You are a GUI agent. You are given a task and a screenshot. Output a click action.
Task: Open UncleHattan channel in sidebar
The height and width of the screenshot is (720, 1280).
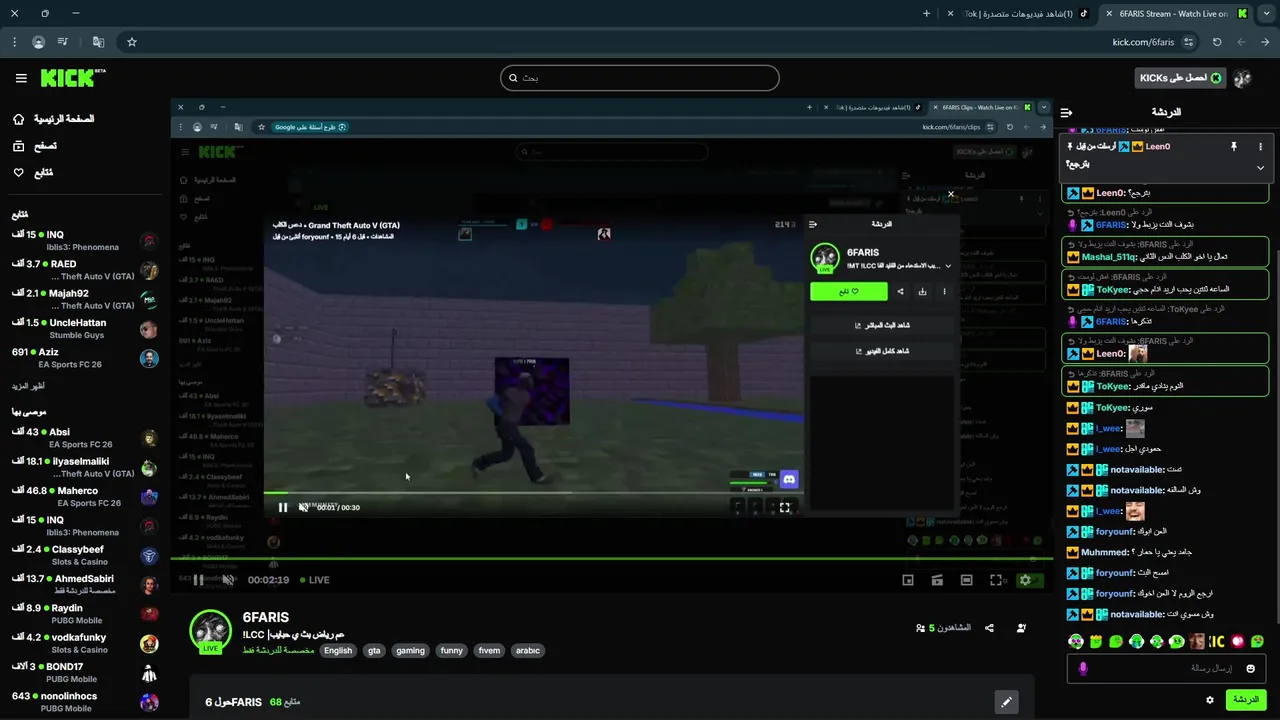pyautogui.click(x=85, y=329)
